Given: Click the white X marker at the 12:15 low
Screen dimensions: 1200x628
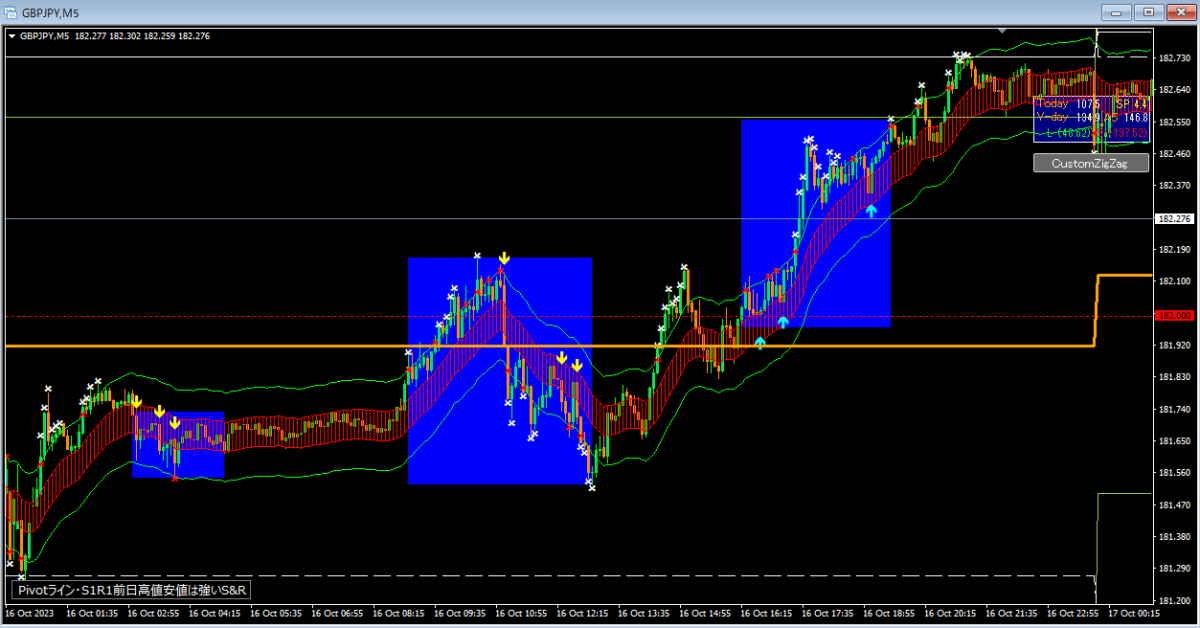Looking at the screenshot, I should 591,487.
